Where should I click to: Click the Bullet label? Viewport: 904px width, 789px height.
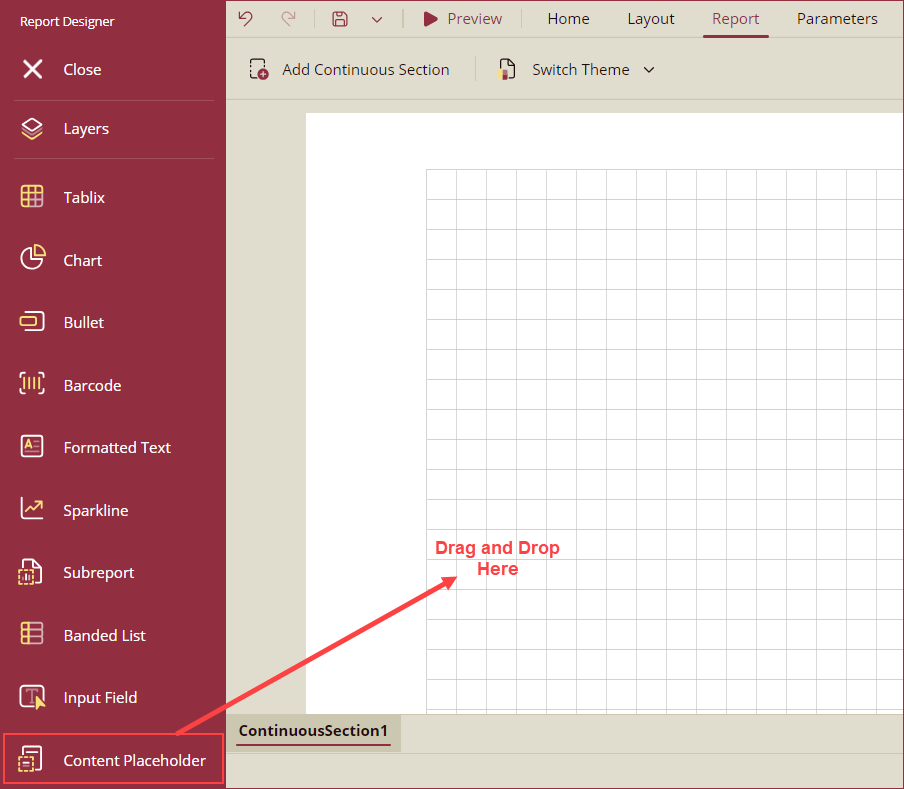pyautogui.click(x=84, y=323)
